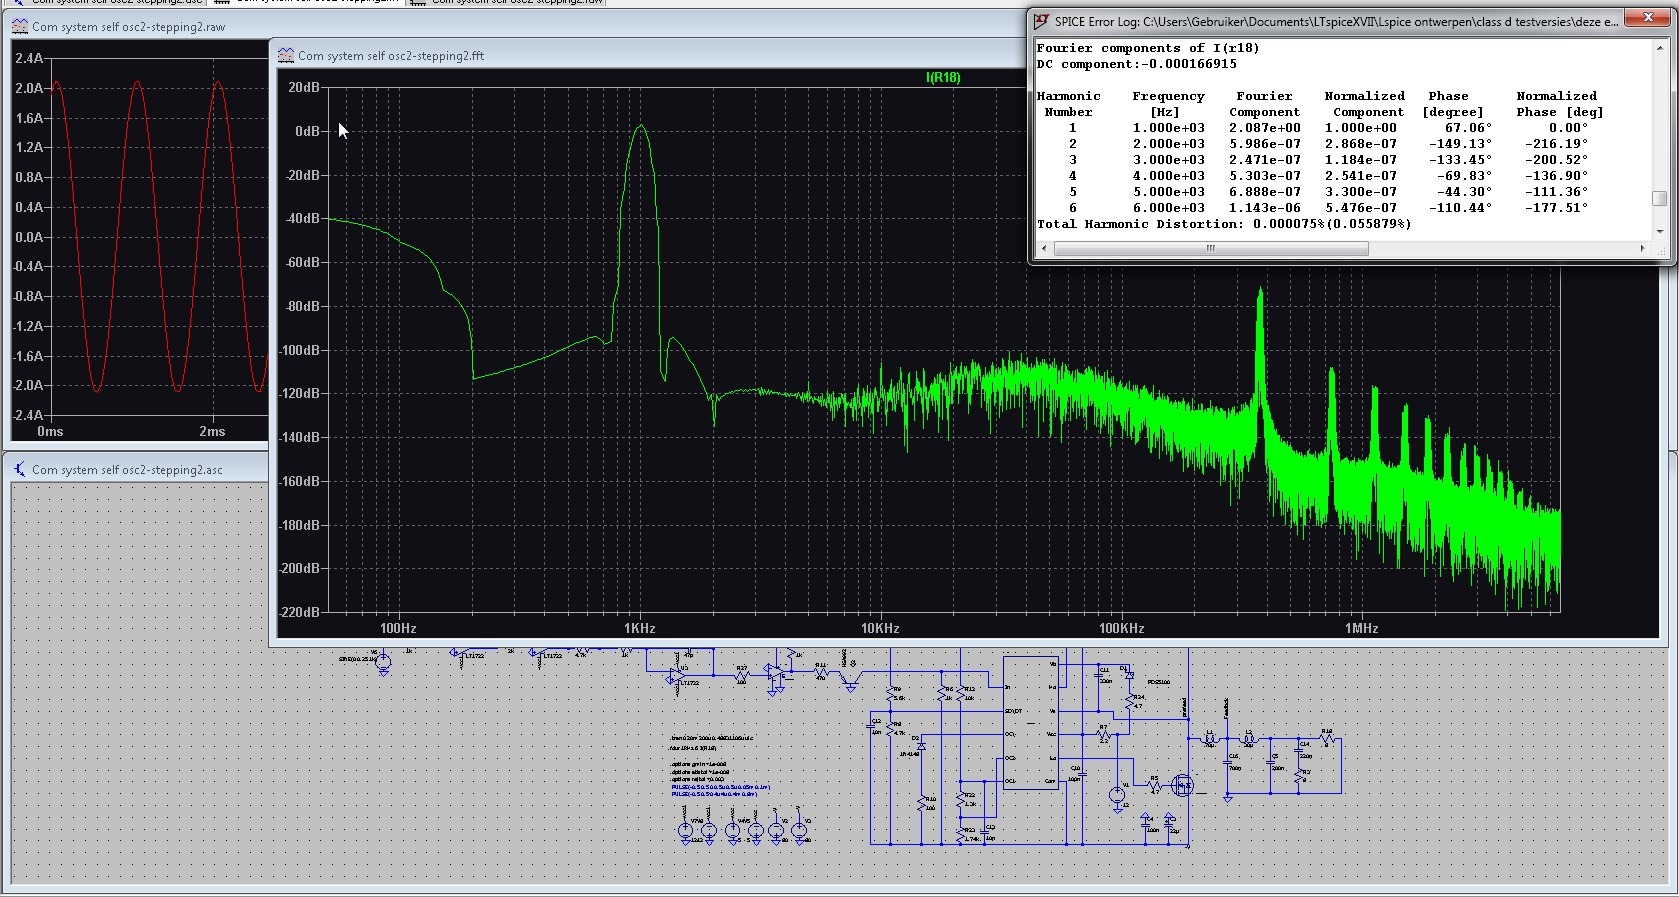Click the 'DC component:-0.000166915' line
This screenshot has height=897, width=1679.
click(x=1137, y=64)
